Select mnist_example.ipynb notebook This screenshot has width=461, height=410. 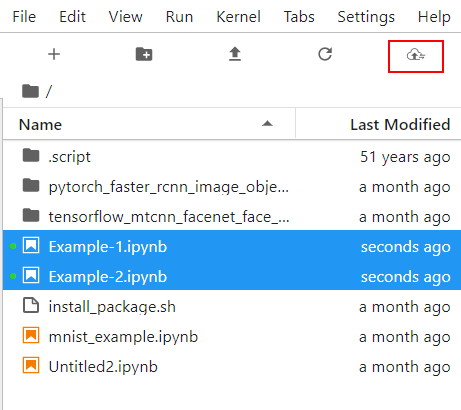coord(232,337)
